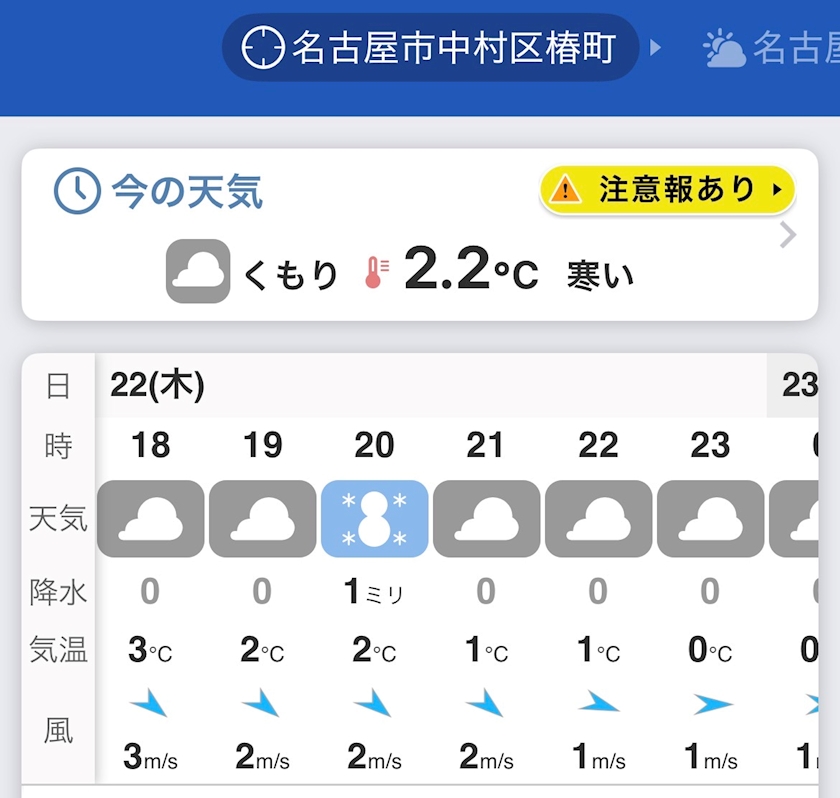Tap the 2.2°C current temperature reading

click(470, 271)
